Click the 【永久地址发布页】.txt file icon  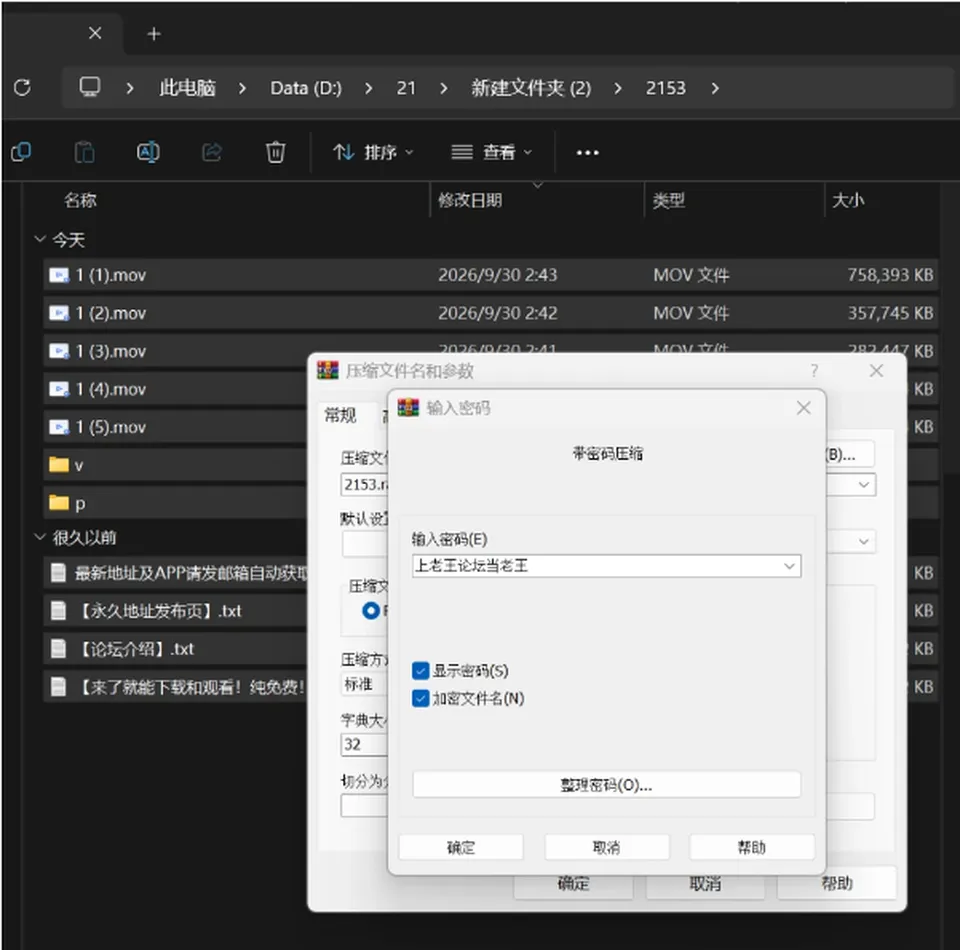[58, 611]
